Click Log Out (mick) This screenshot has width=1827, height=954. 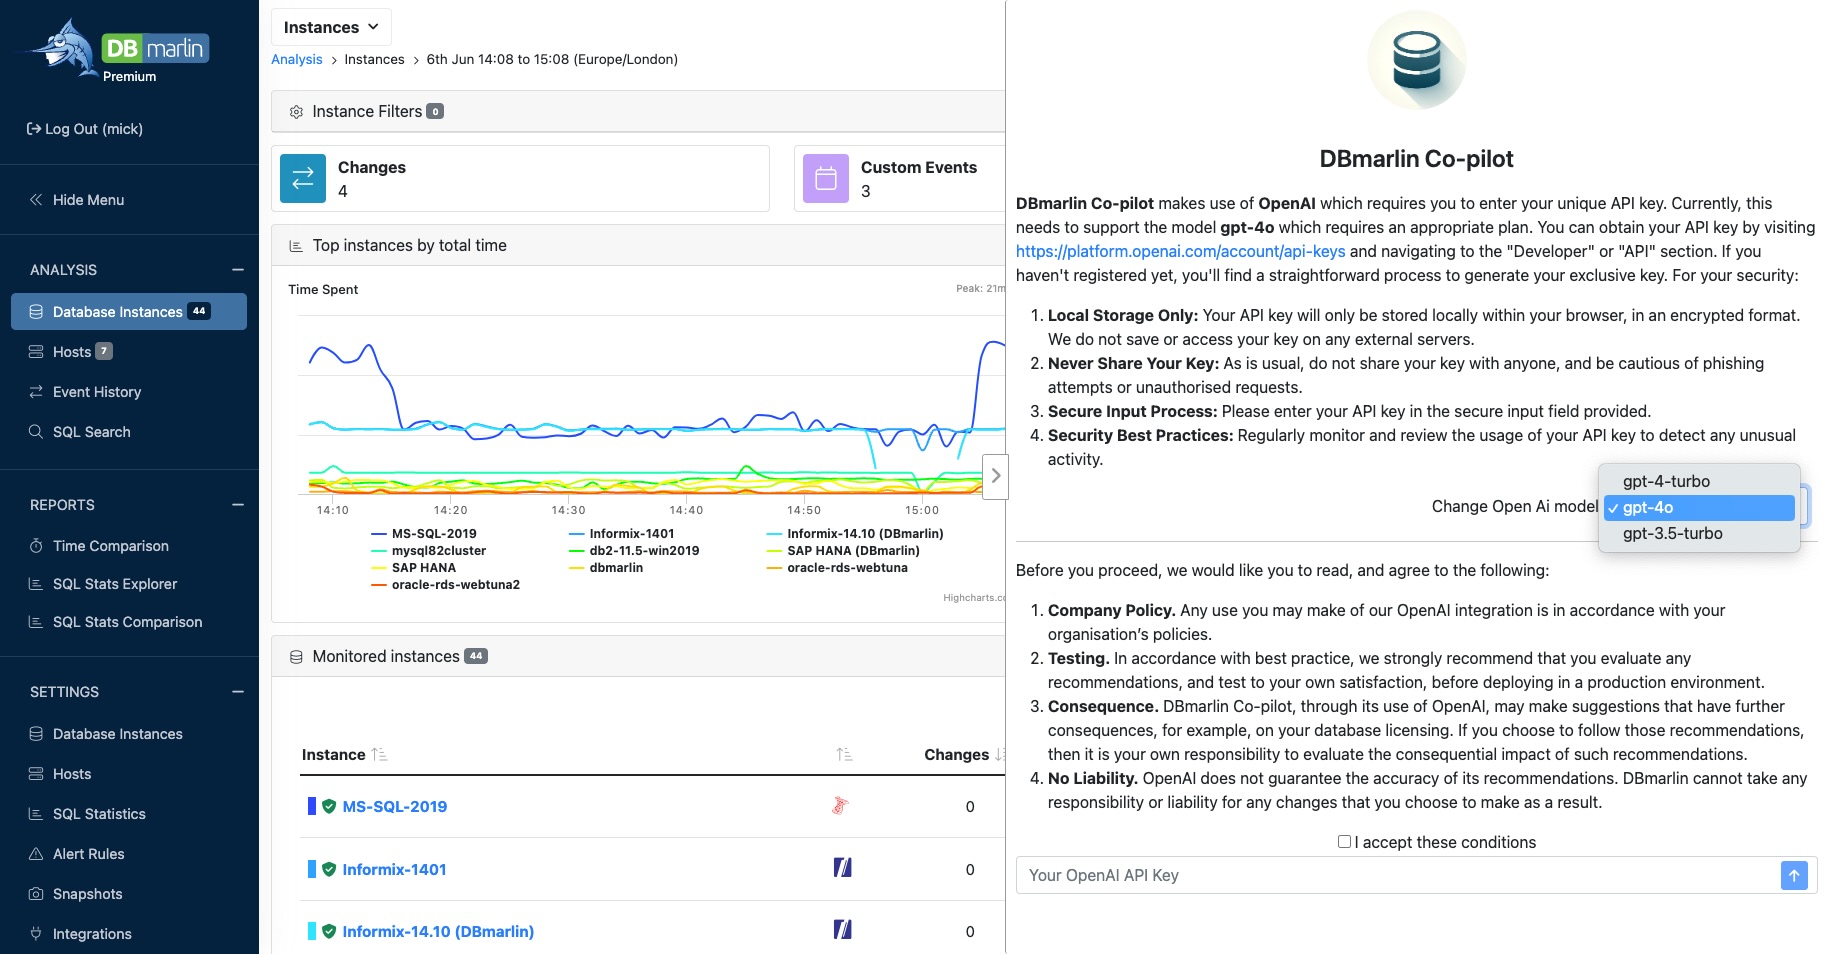pyautogui.click(x=85, y=129)
